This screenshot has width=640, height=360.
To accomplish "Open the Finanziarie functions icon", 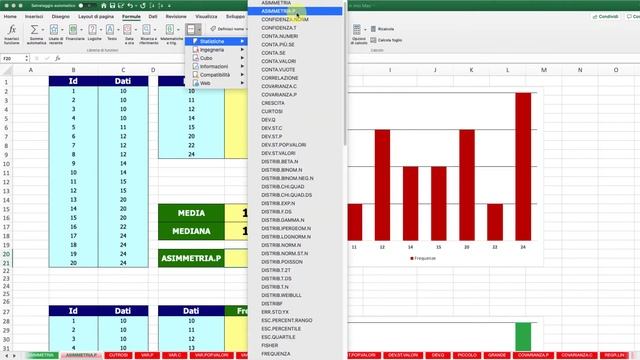I will 73,29.
